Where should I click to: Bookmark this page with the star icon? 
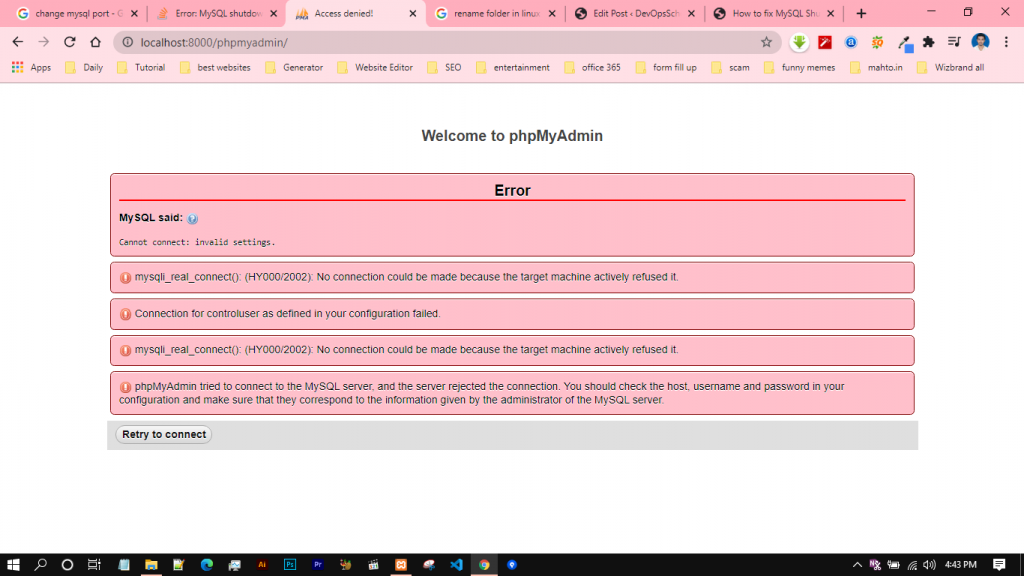[766, 42]
